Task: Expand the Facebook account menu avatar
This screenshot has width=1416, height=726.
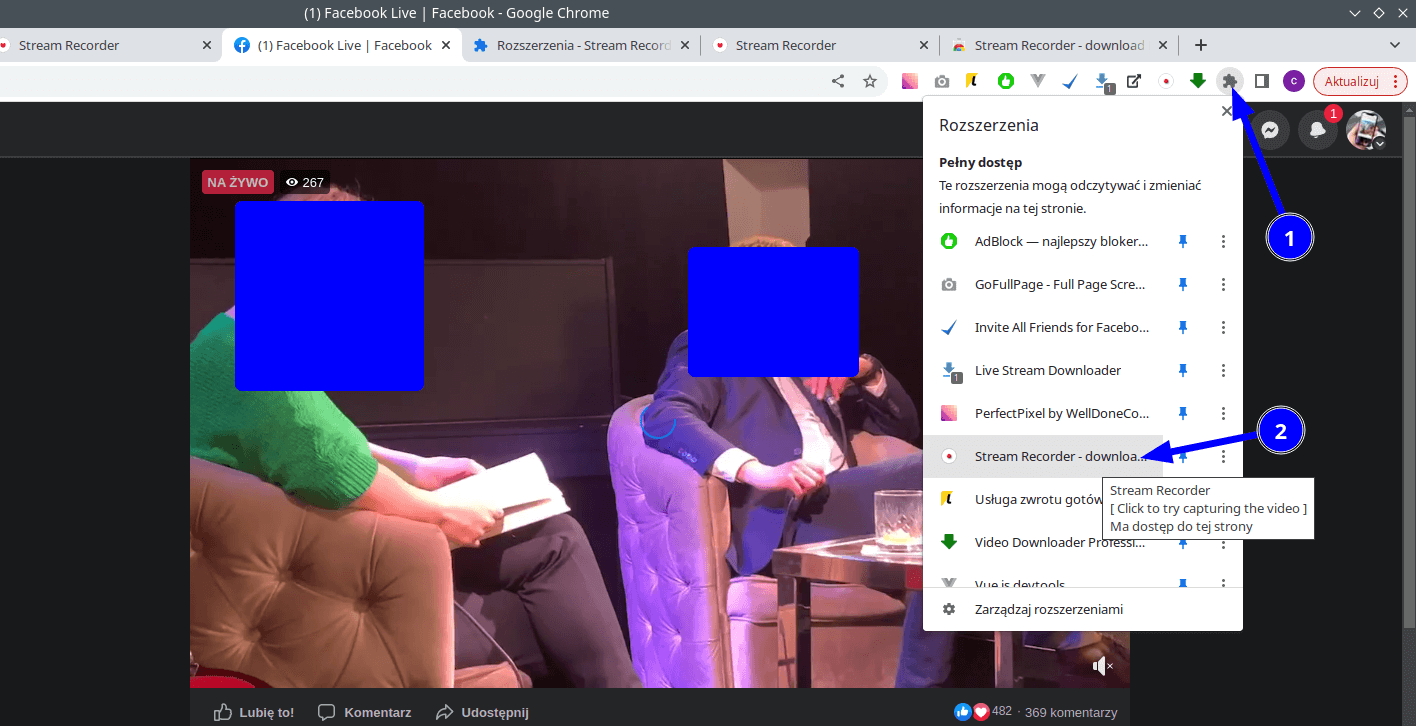Action: click(1366, 130)
